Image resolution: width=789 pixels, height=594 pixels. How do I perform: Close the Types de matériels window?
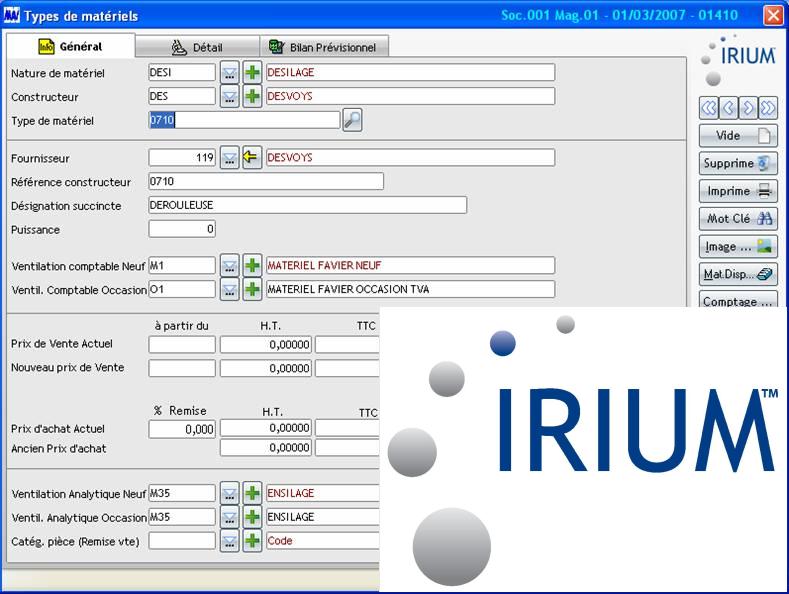coord(773,15)
